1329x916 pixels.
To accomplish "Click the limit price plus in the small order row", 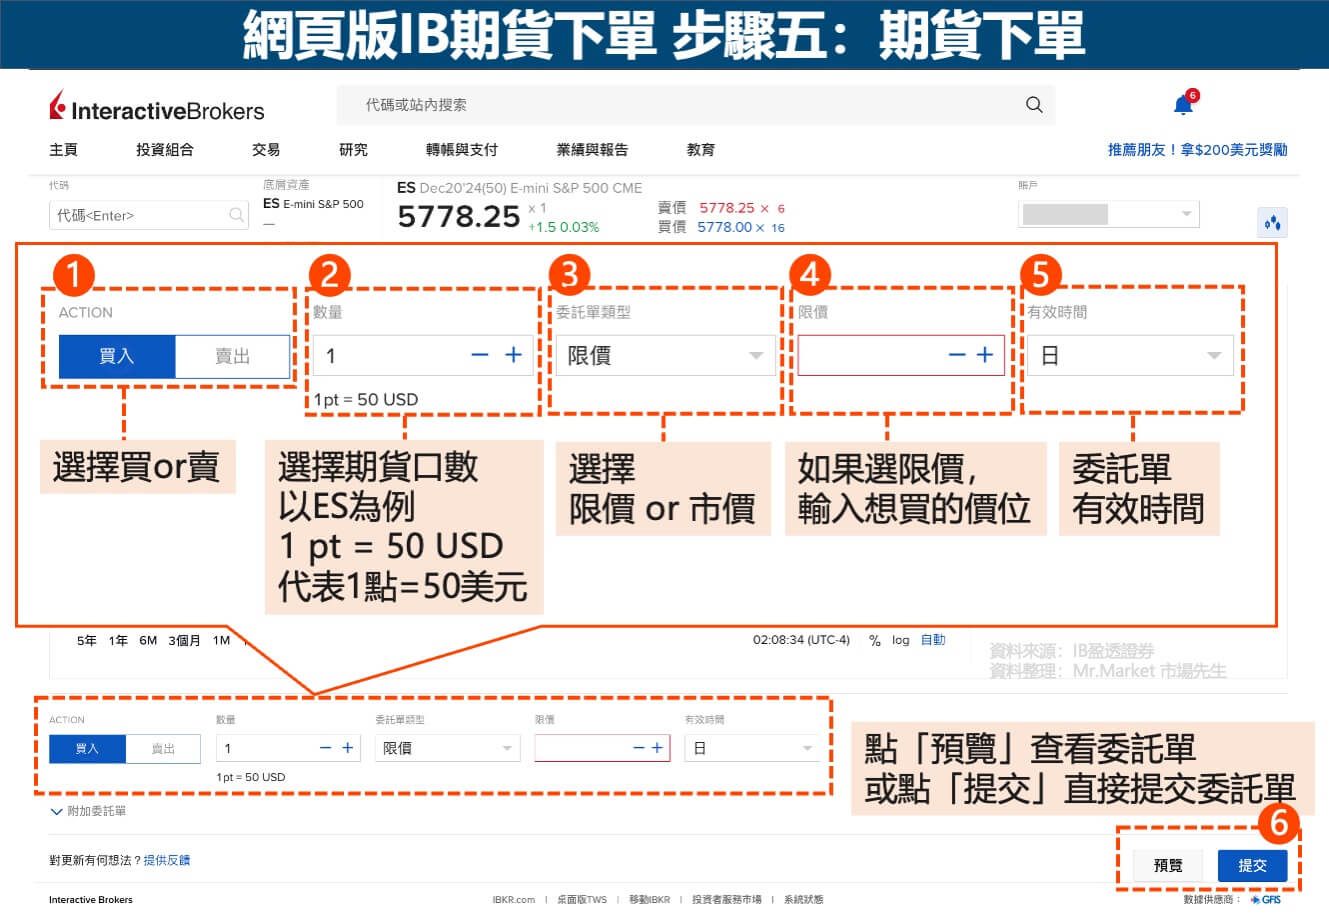I will point(657,748).
